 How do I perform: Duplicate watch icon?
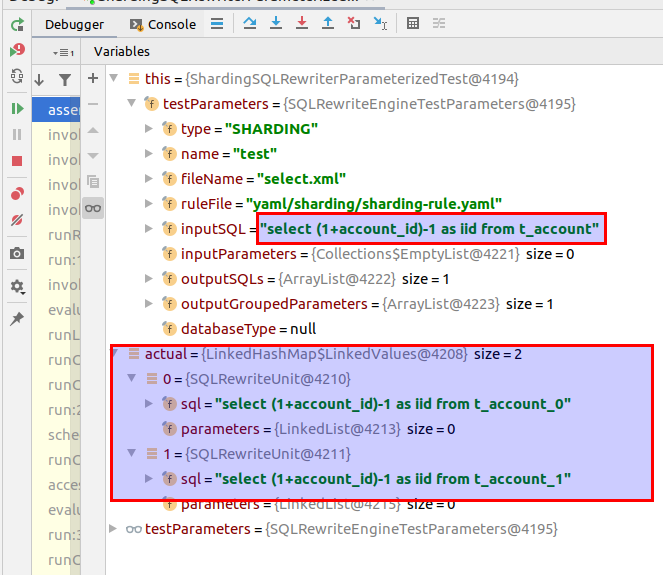[93, 182]
